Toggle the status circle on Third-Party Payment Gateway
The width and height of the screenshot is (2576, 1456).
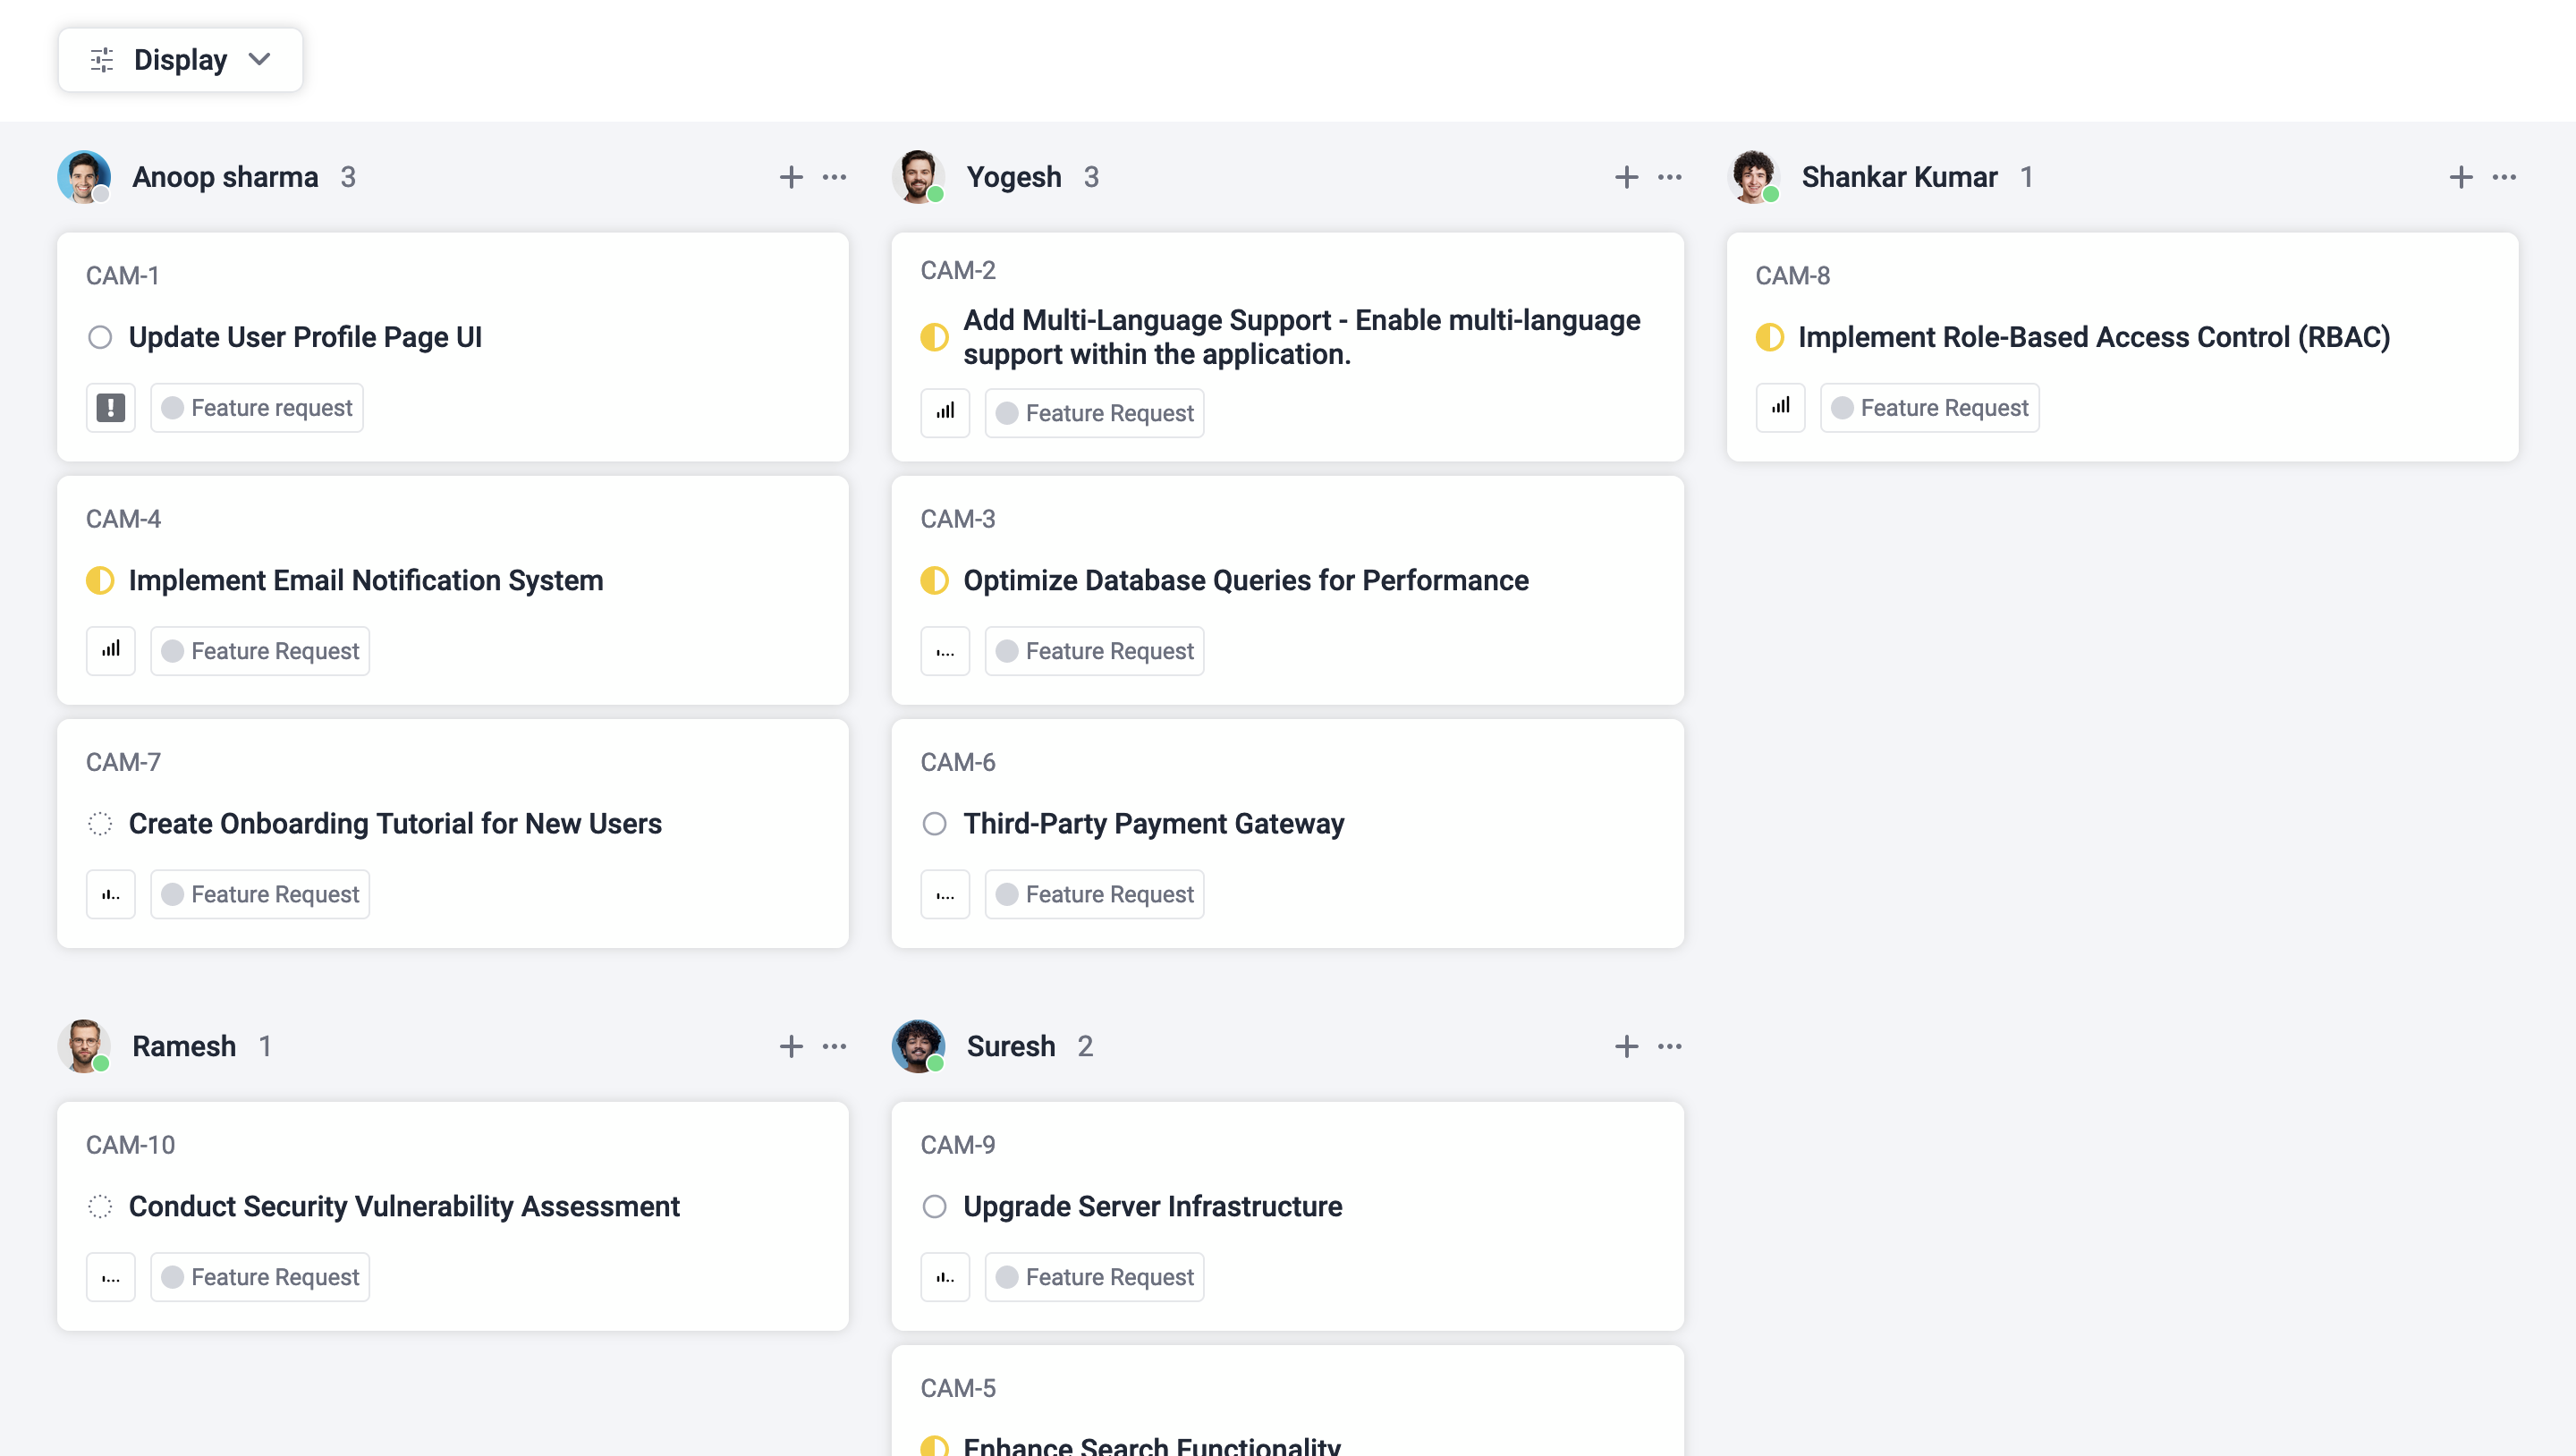pyautogui.click(x=936, y=823)
